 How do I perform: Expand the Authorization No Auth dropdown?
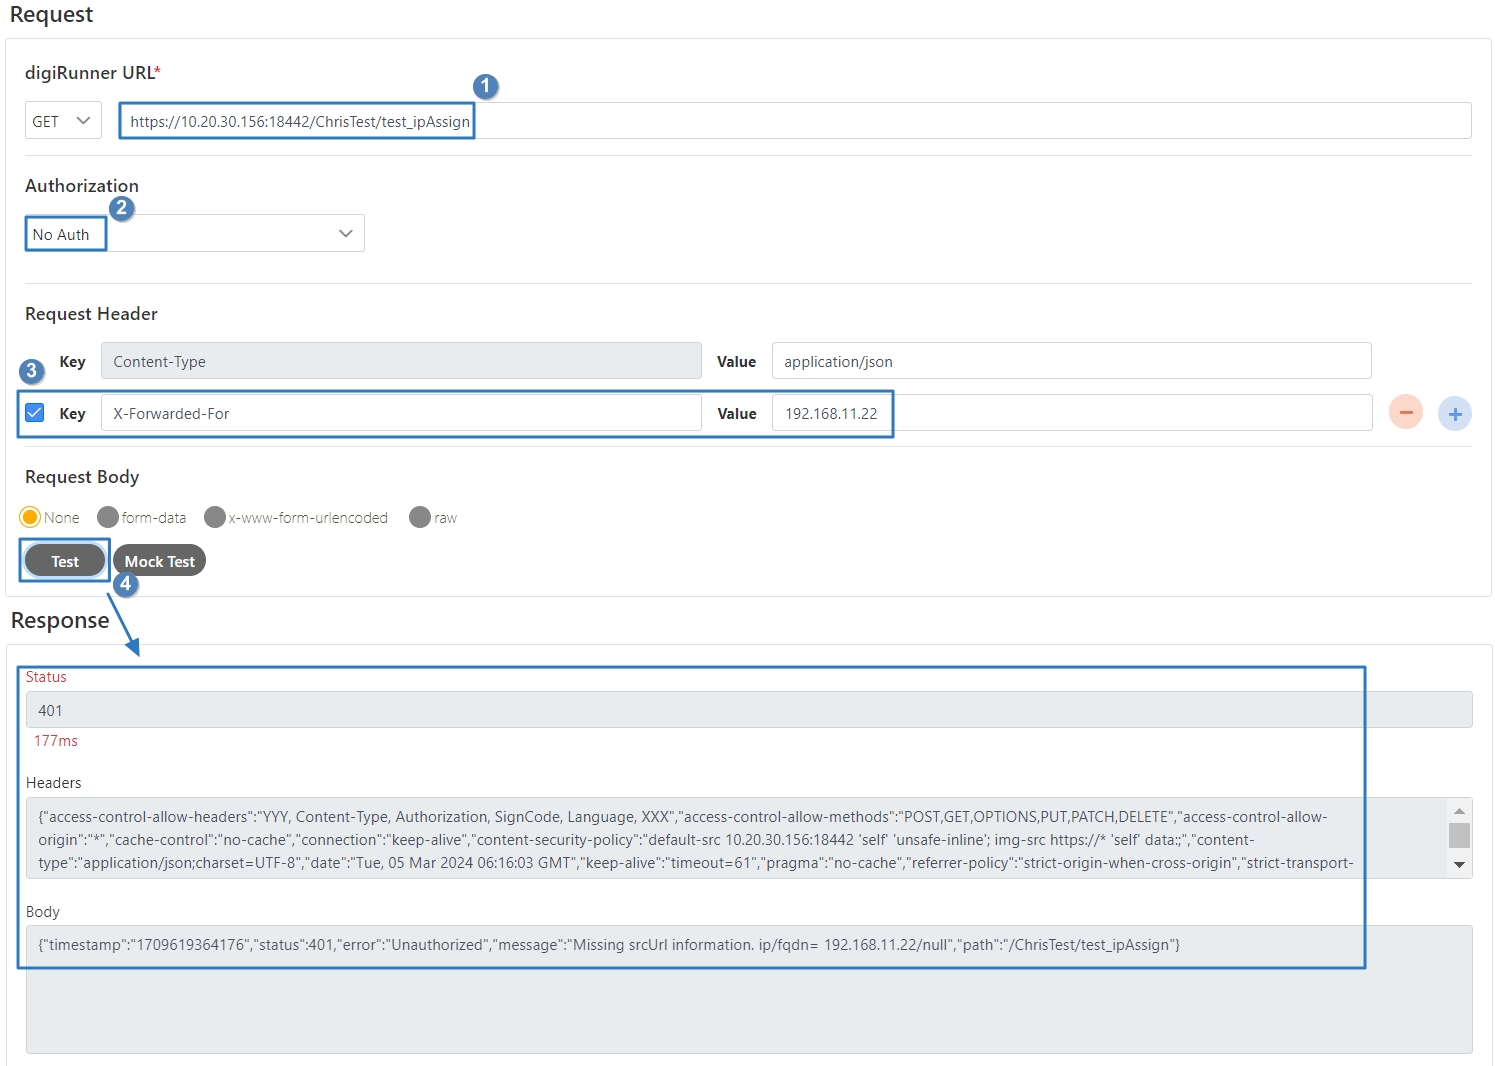tap(195, 234)
